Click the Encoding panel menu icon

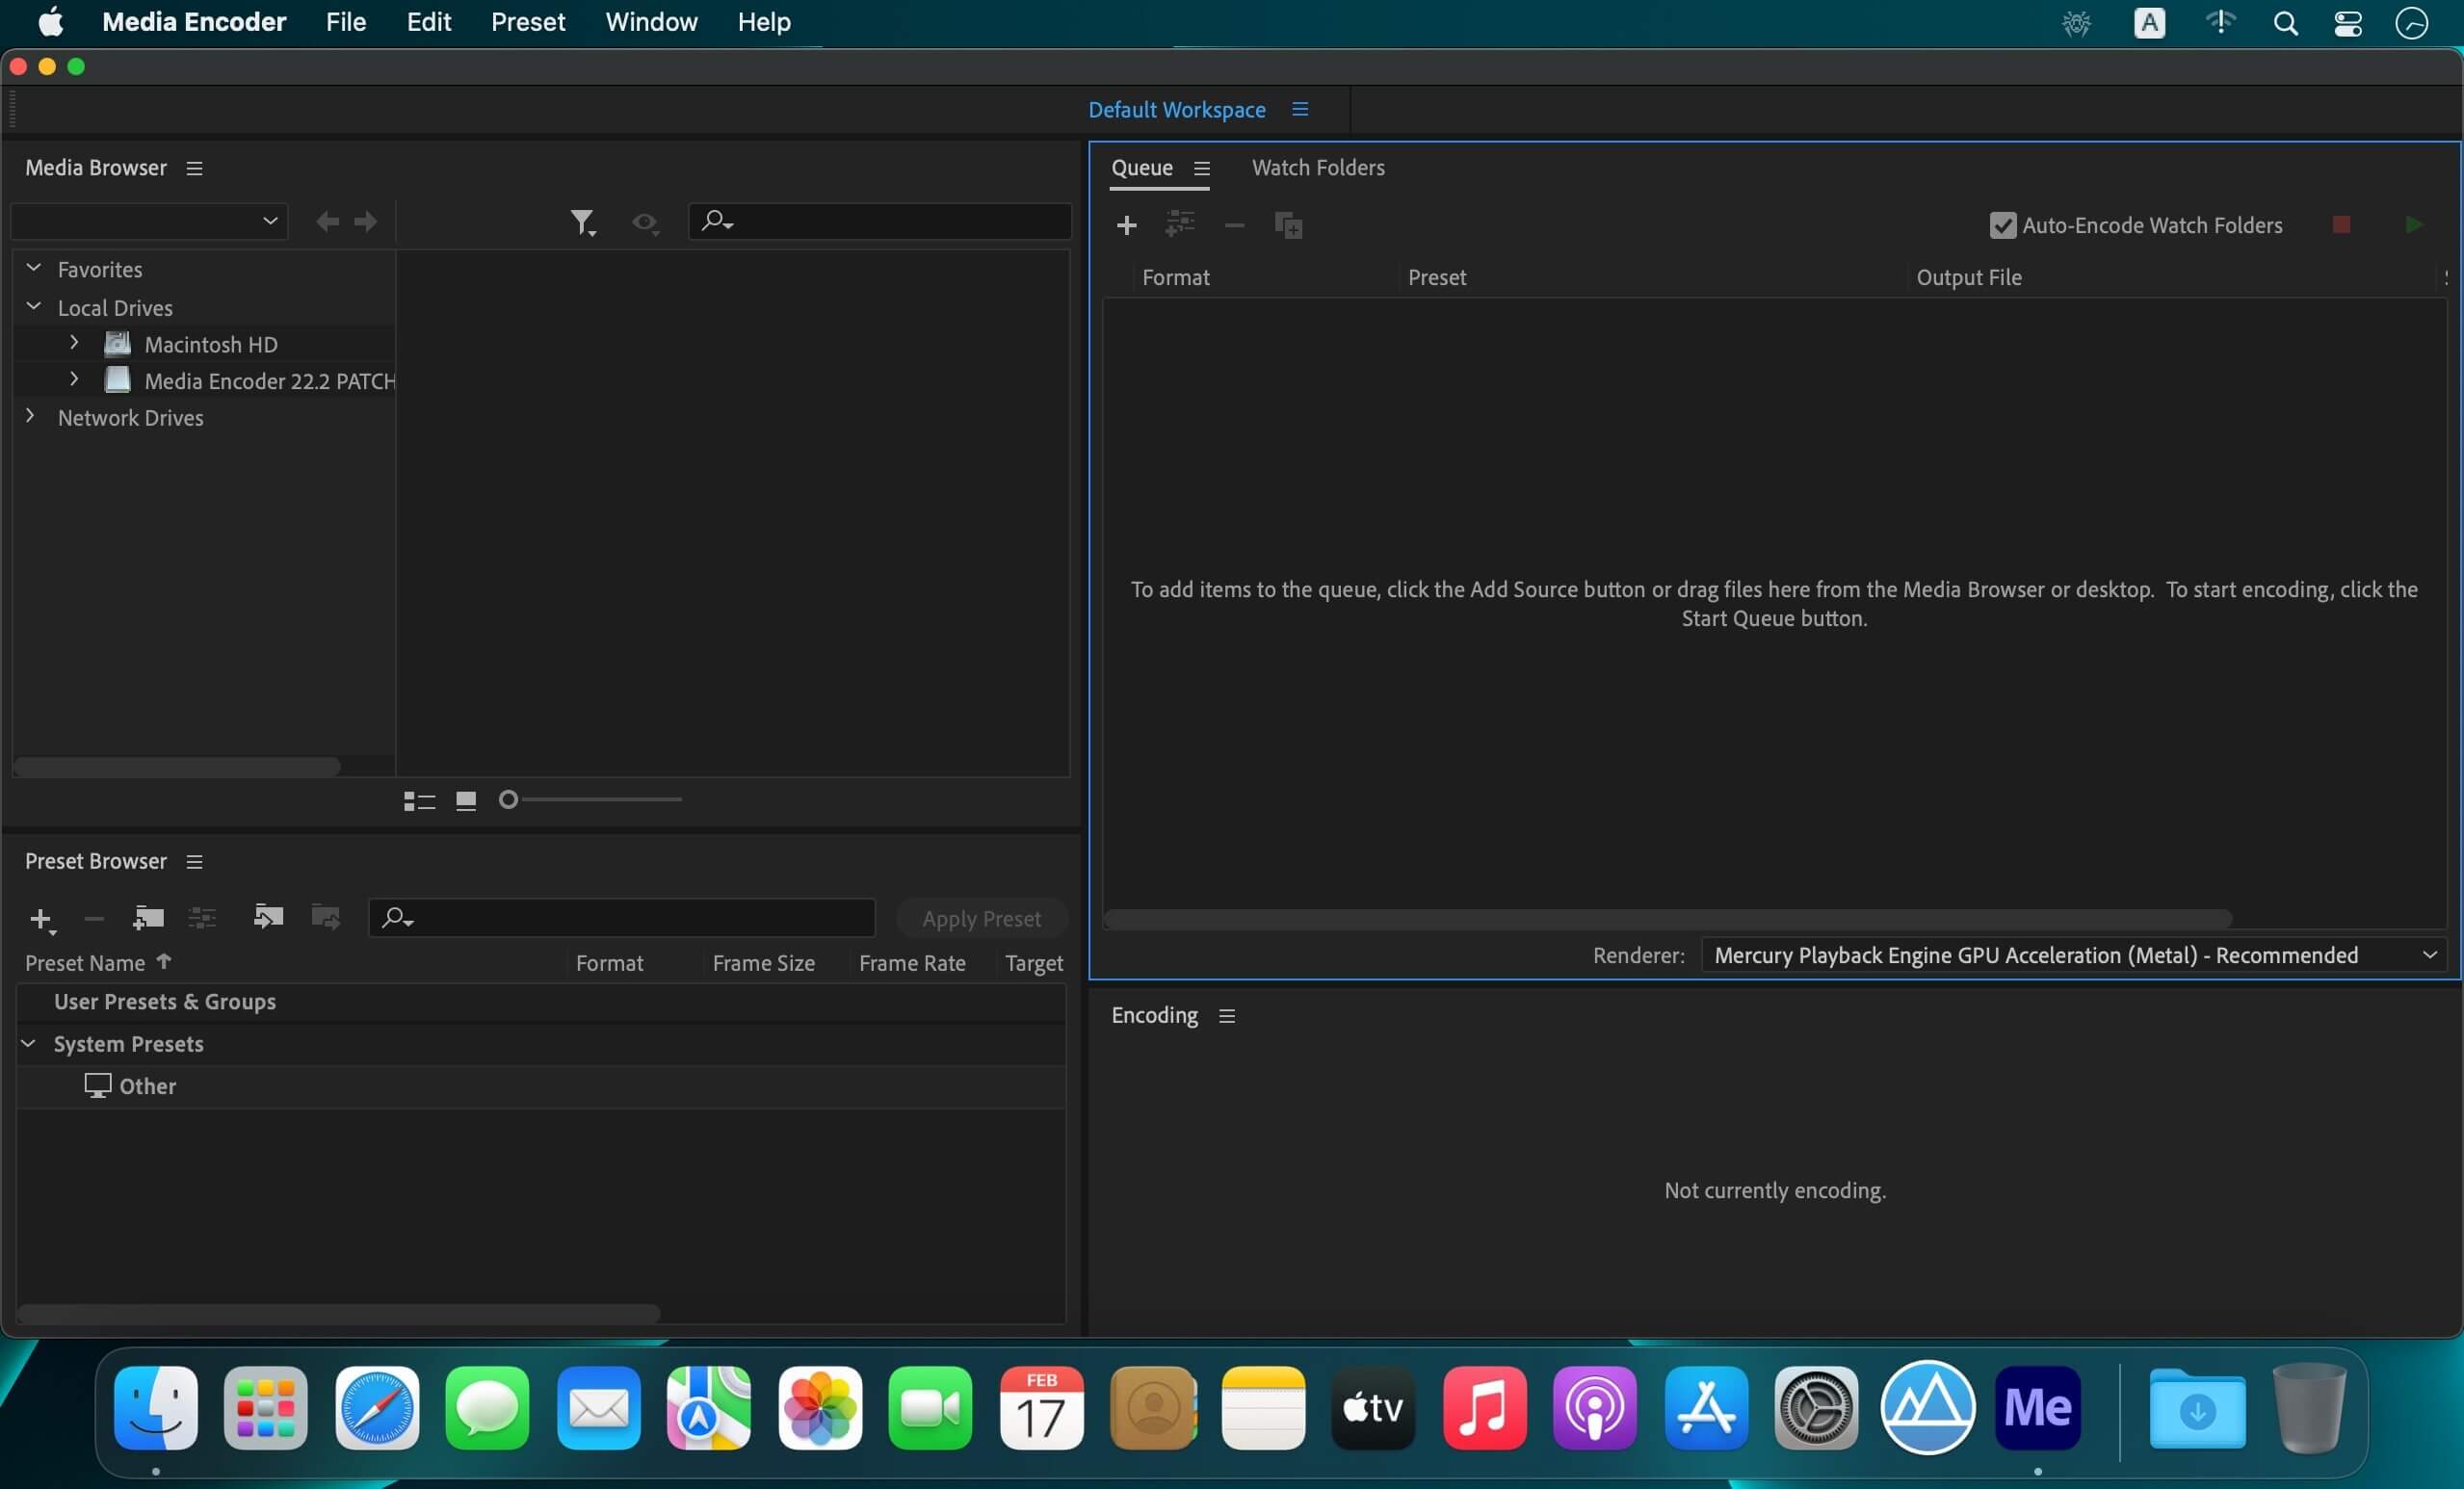[1227, 1015]
